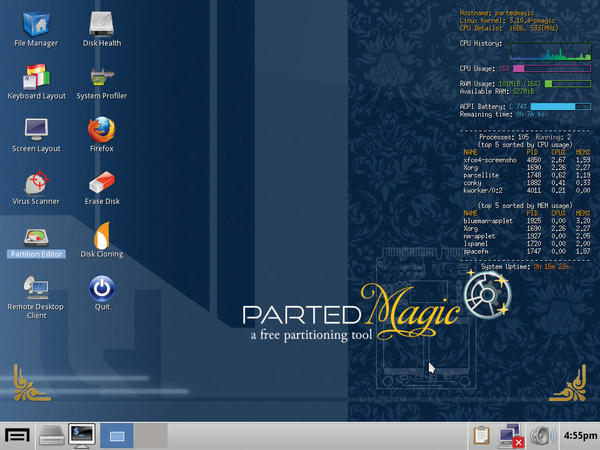Click the 'CPU Usage' bar in monitor
Screen dimensions: 600x450
click(x=552, y=68)
